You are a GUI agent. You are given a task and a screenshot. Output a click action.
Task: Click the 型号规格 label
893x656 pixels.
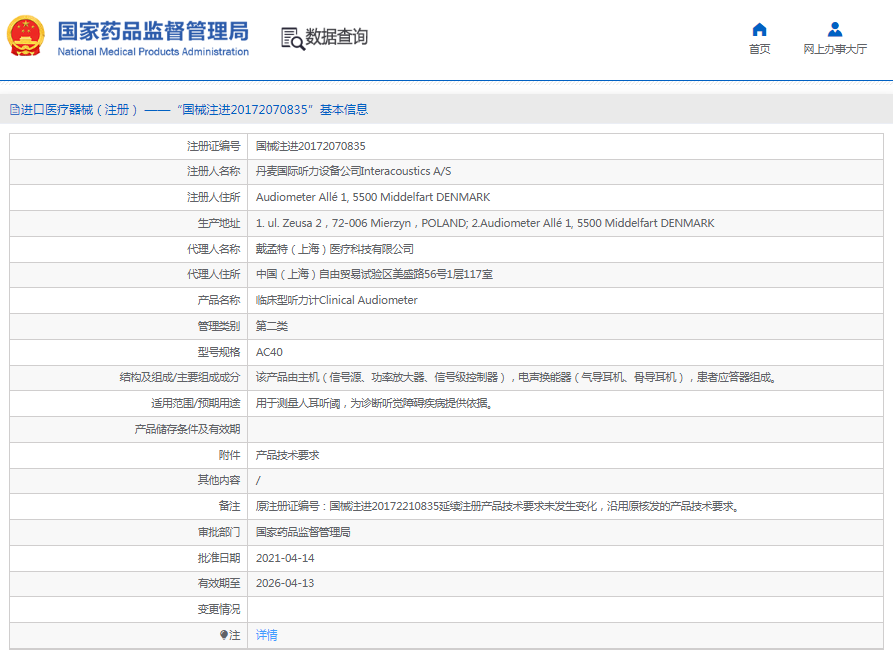click(x=219, y=352)
